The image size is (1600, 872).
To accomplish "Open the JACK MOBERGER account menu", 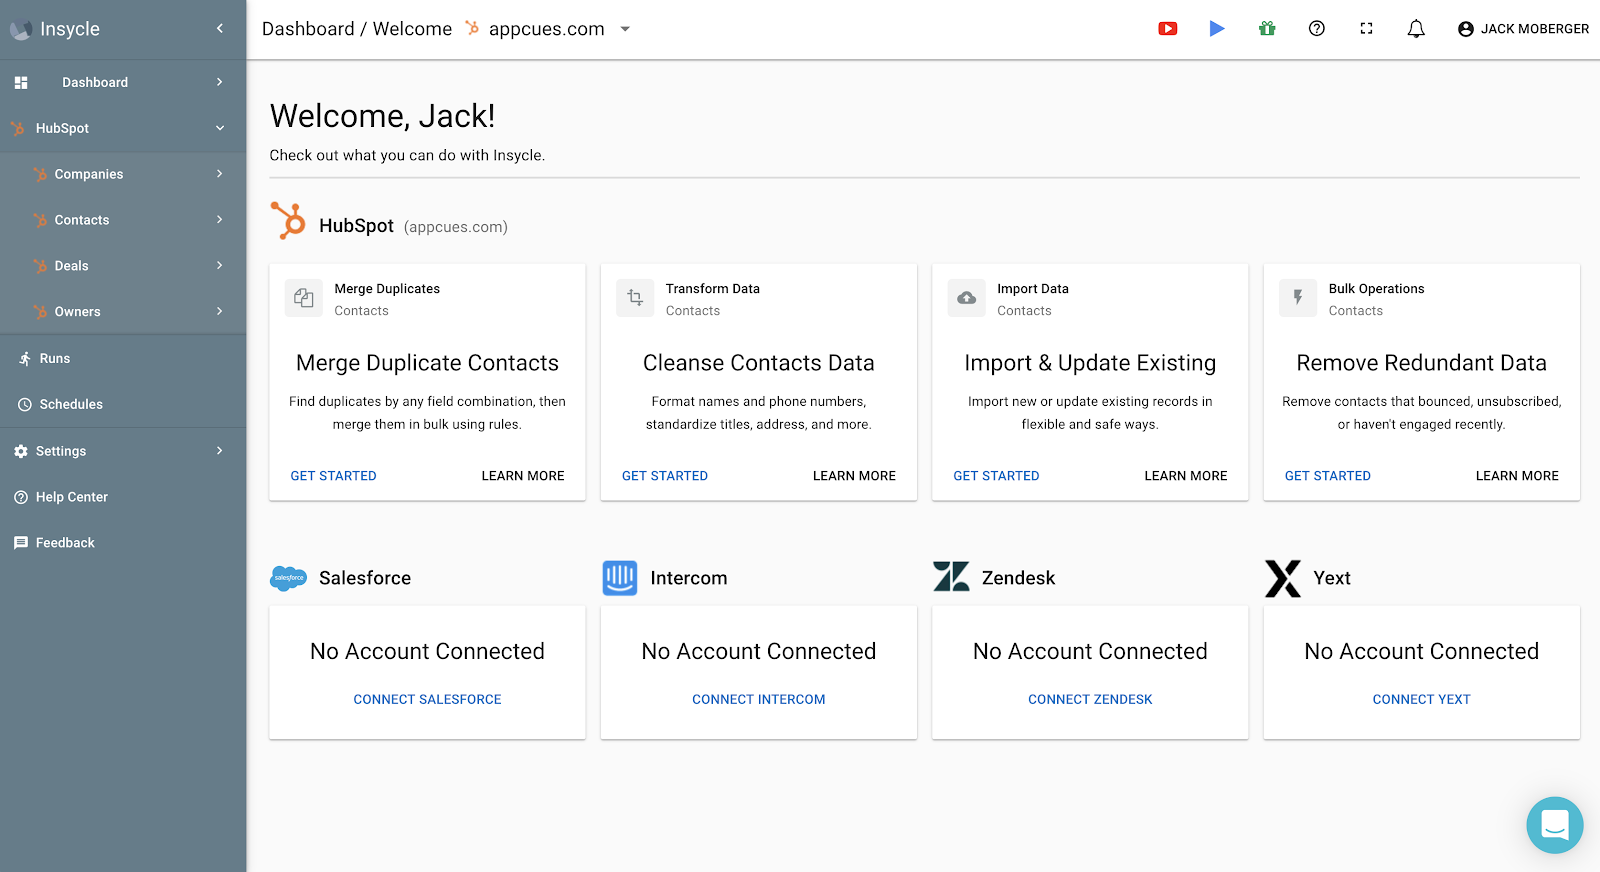I will 1523,29.
